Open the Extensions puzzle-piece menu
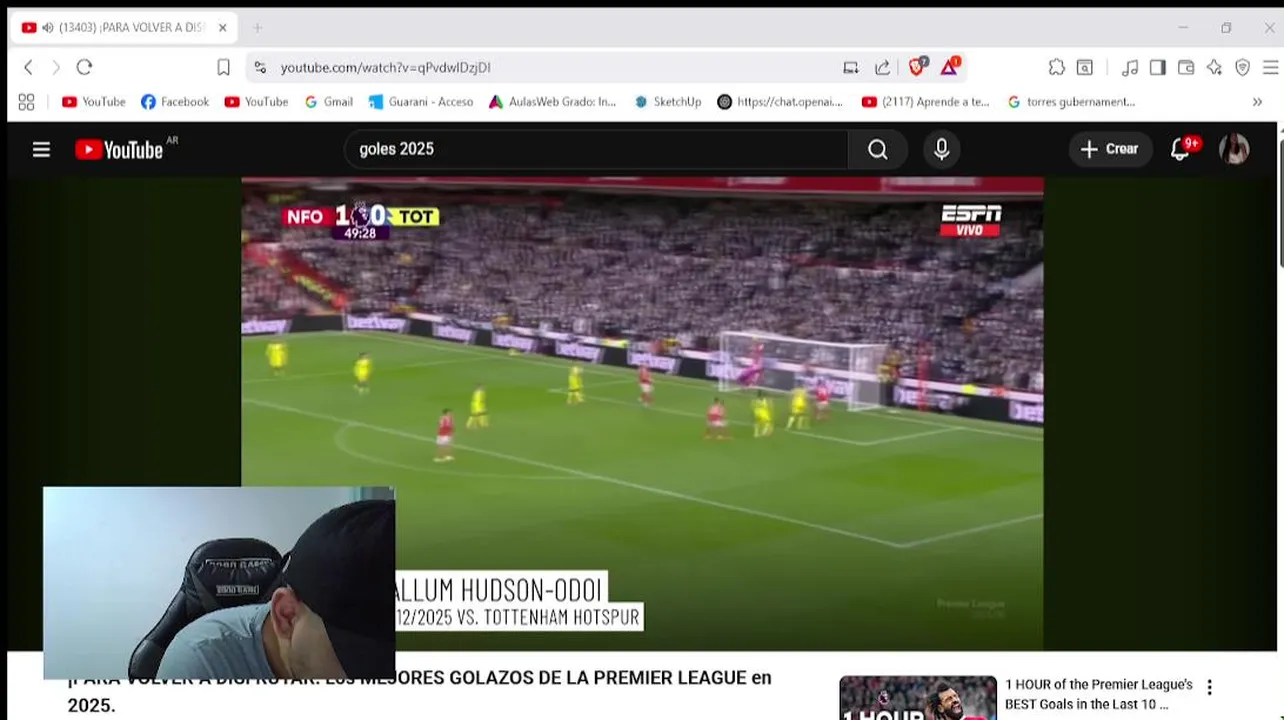 point(1056,67)
